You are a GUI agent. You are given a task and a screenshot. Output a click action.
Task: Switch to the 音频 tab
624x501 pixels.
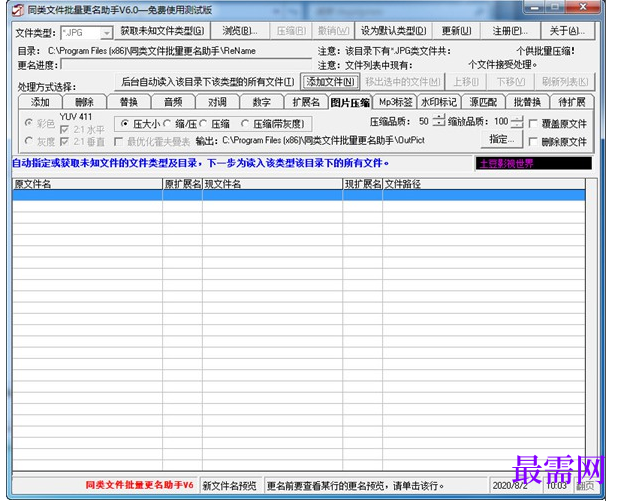(x=173, y=102)
